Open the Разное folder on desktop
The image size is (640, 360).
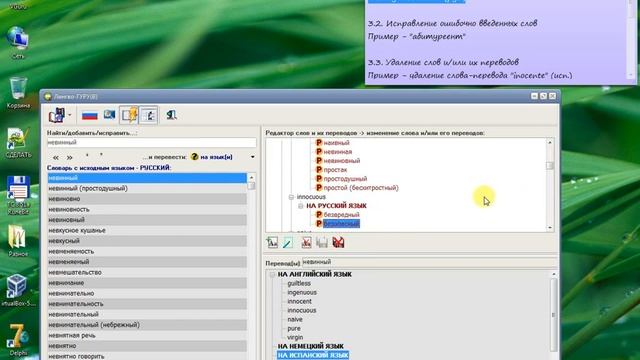pyautogui.click(x=18, y=241)
